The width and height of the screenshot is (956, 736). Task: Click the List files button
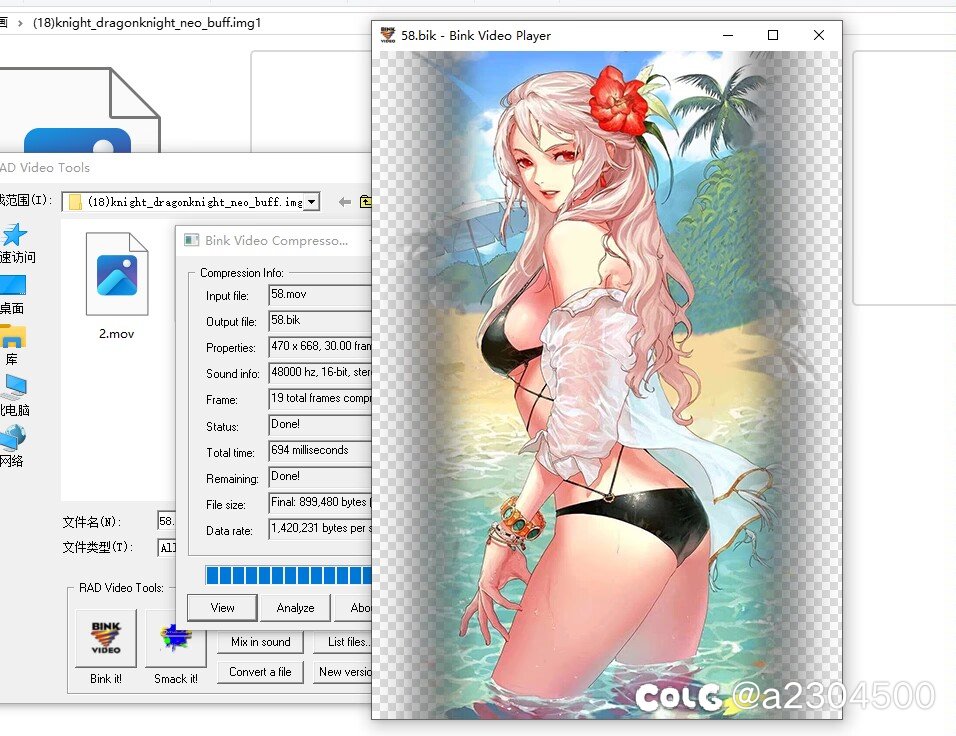point(343,641)
